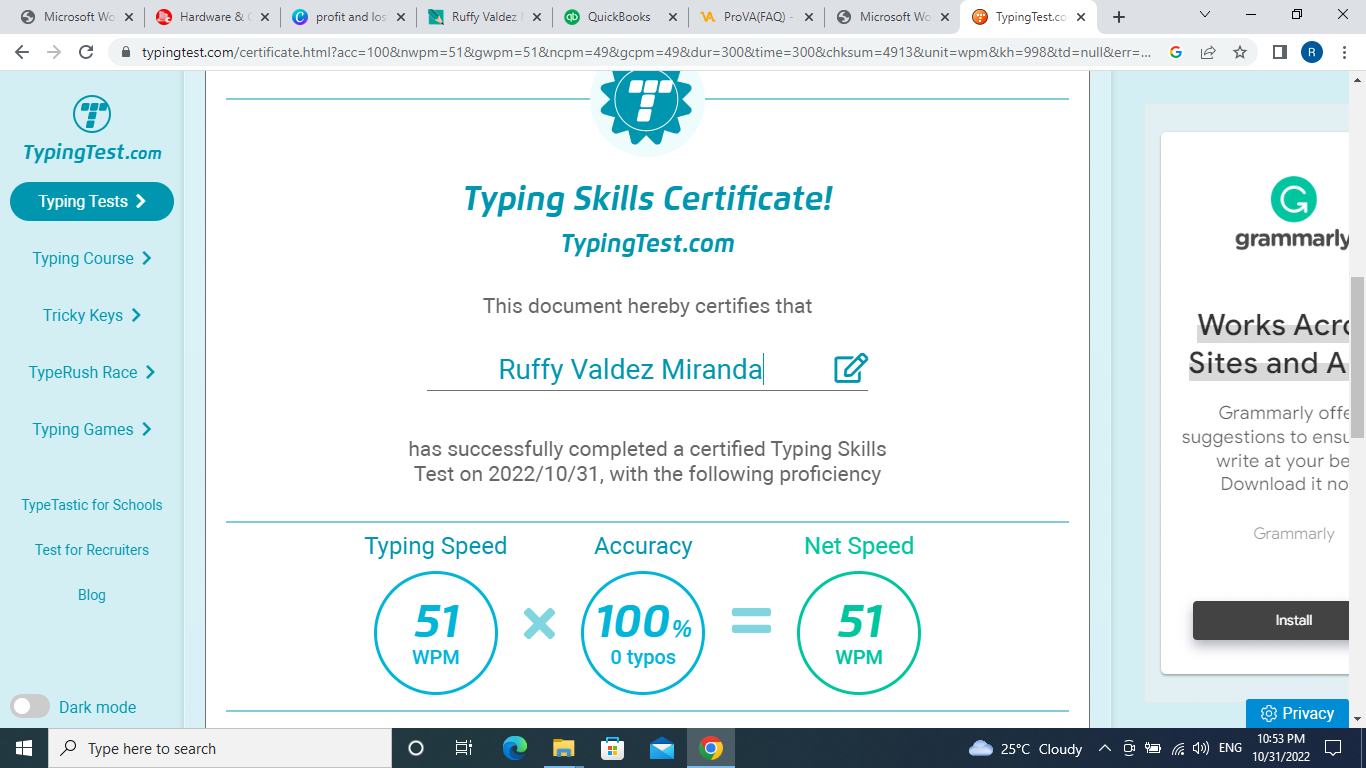Open the network settings tray icon

1177,748
